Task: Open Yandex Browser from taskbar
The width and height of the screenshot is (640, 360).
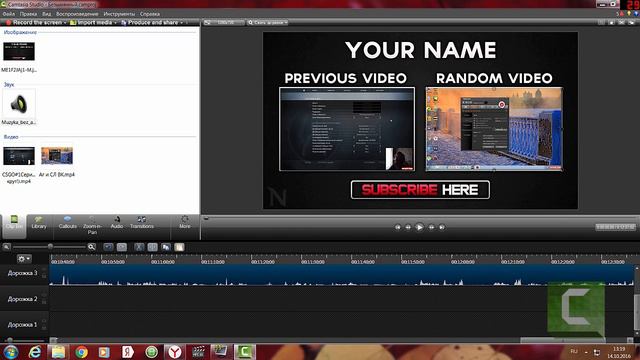Action: pos(175,352)
